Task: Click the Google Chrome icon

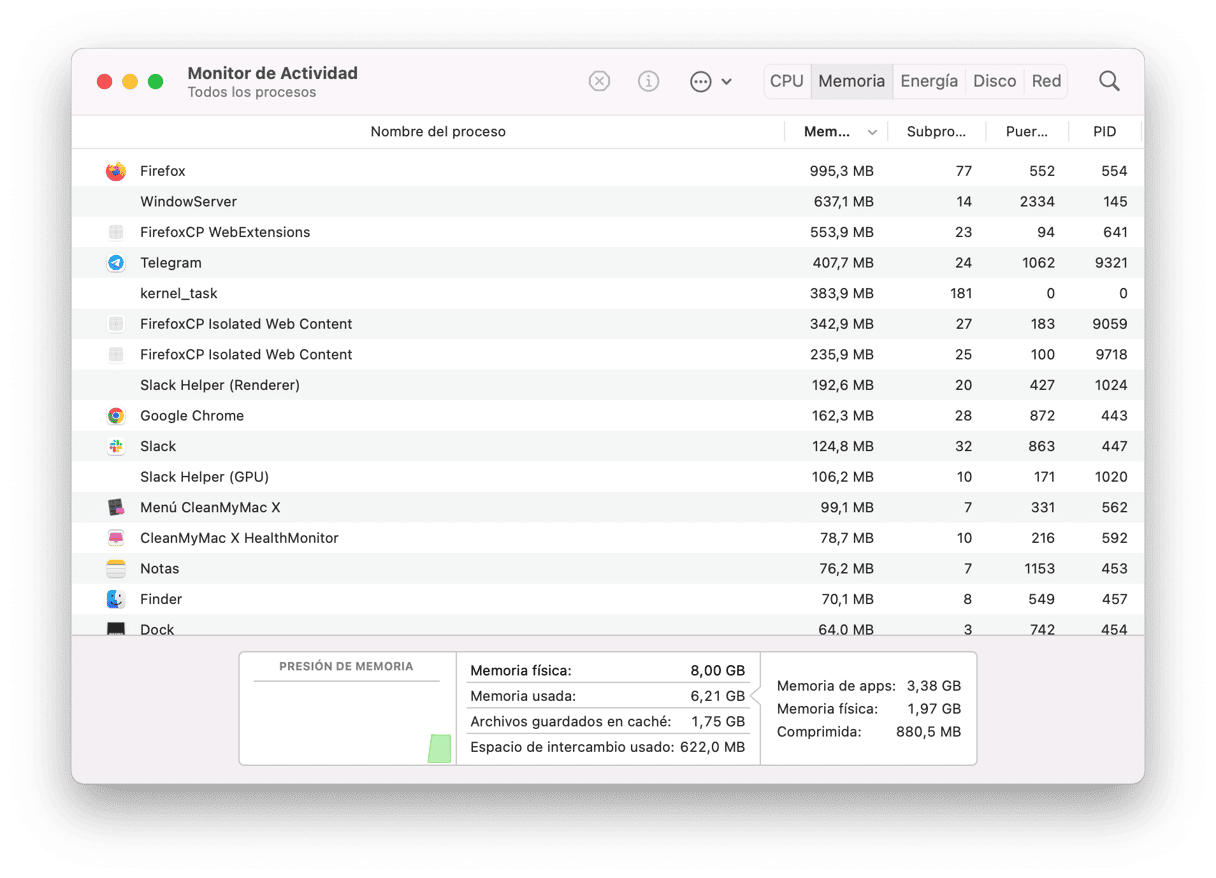Action: (116, 416)
